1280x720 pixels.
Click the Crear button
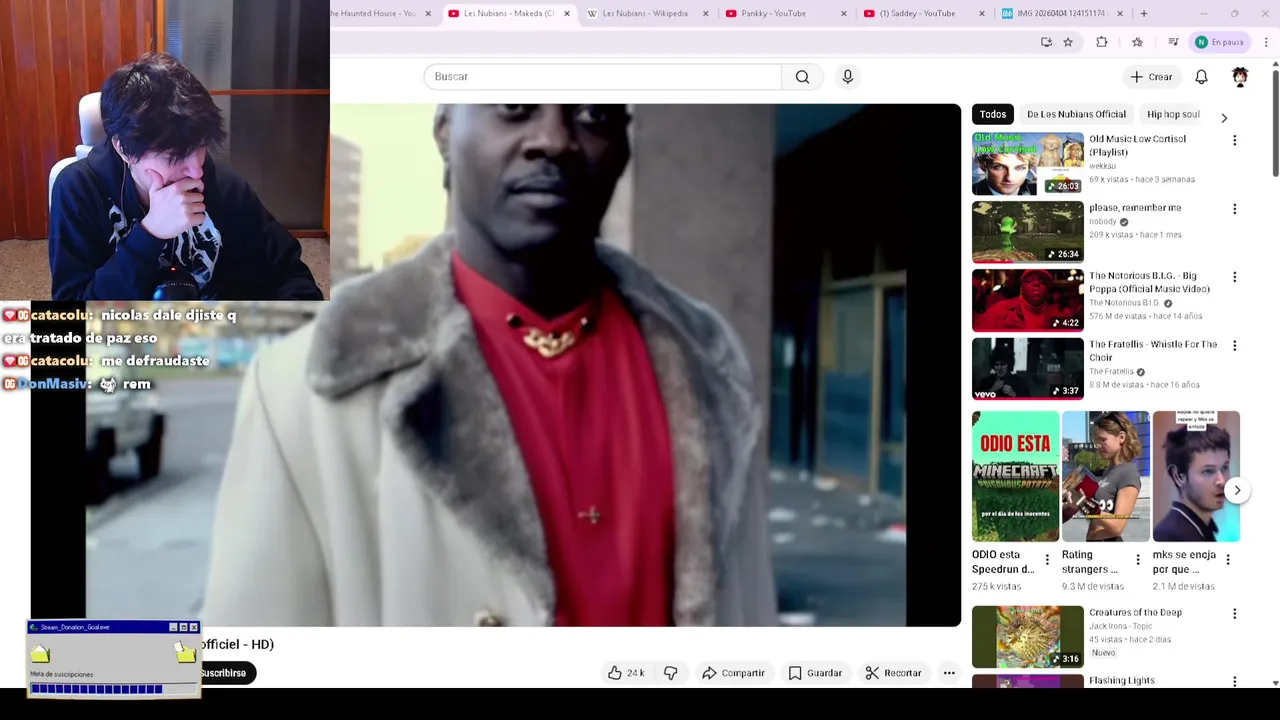point(1151,77)
